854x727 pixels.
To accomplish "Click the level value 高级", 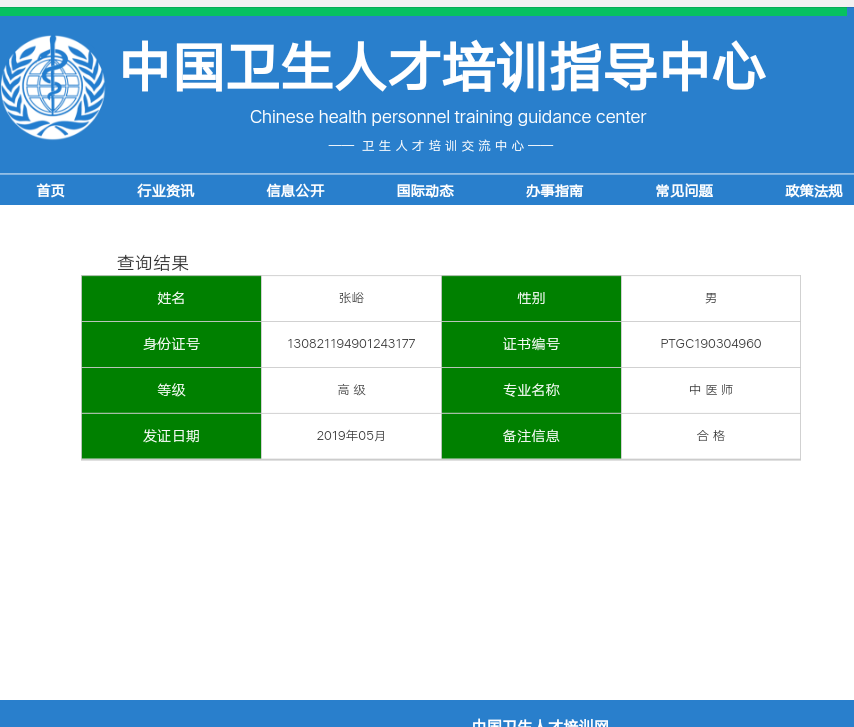I will pos(351,390).
